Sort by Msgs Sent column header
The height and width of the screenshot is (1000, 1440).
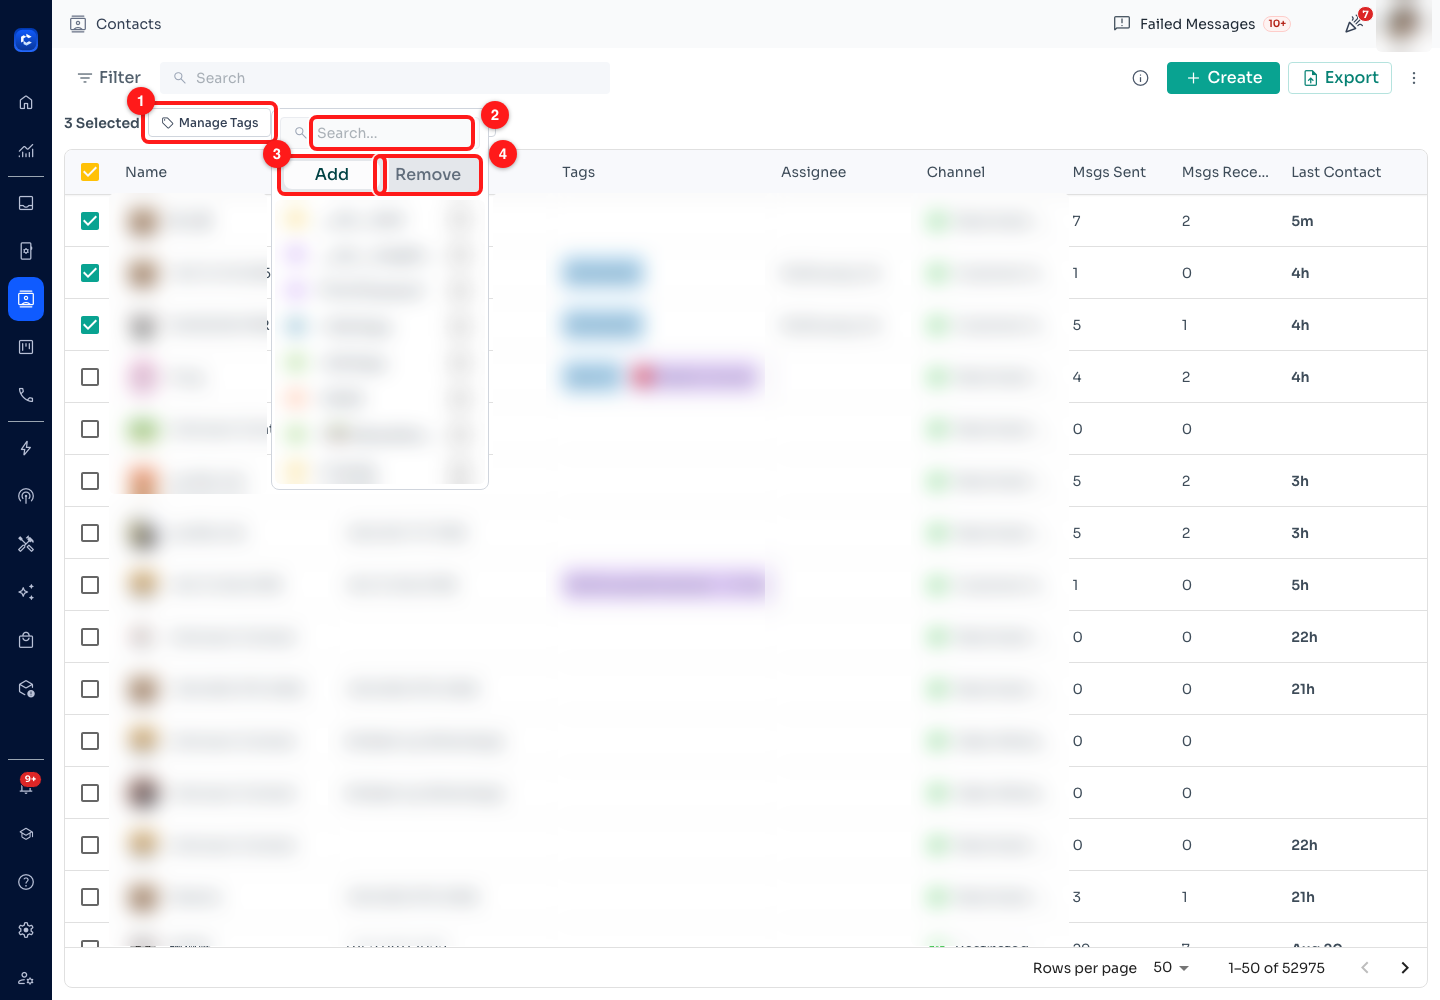tap(1109, 172)
